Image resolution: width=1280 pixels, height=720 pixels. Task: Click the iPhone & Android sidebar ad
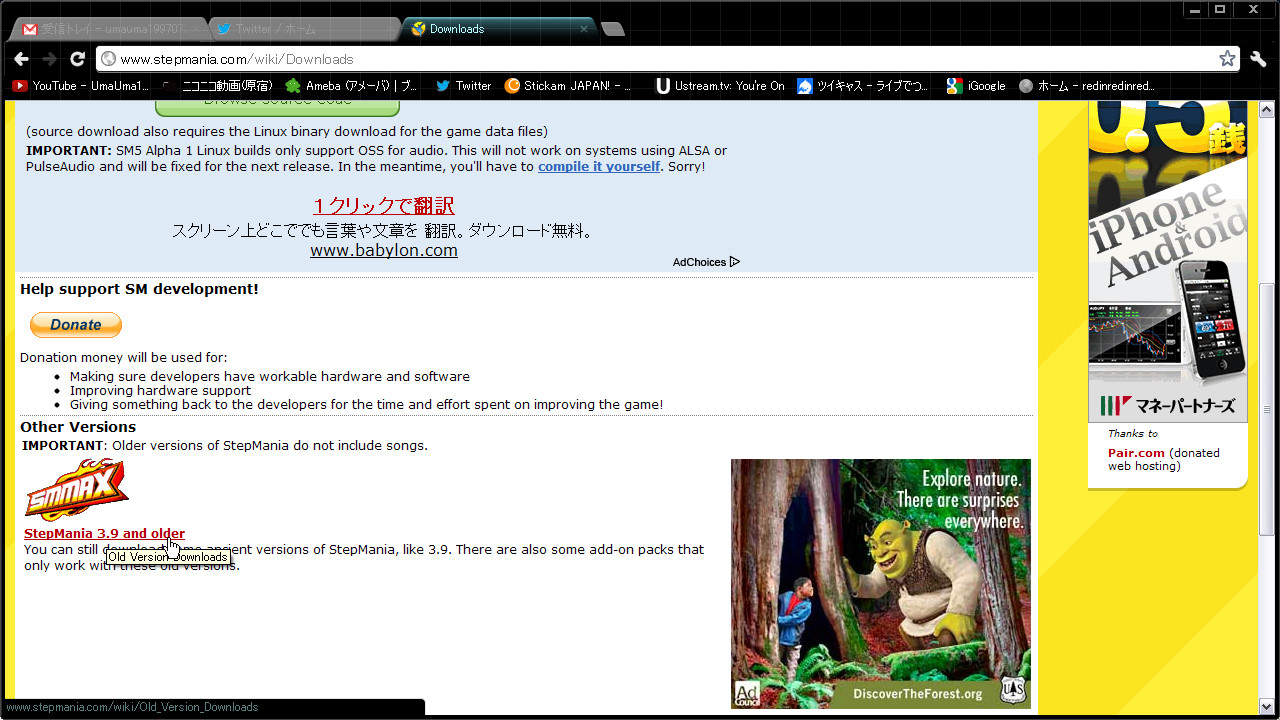(1168, 262)
